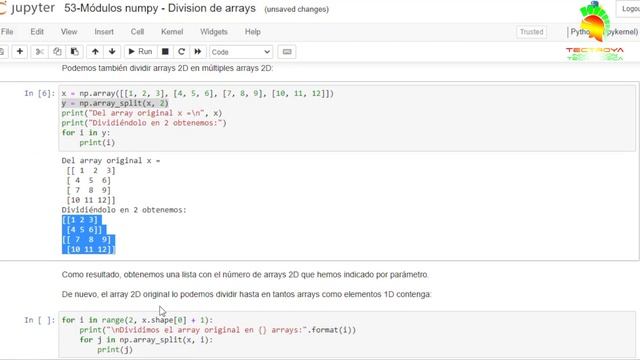Open the Cell menu
The height and width of the screenshot is (360, 640).
[x=137, y=32]
